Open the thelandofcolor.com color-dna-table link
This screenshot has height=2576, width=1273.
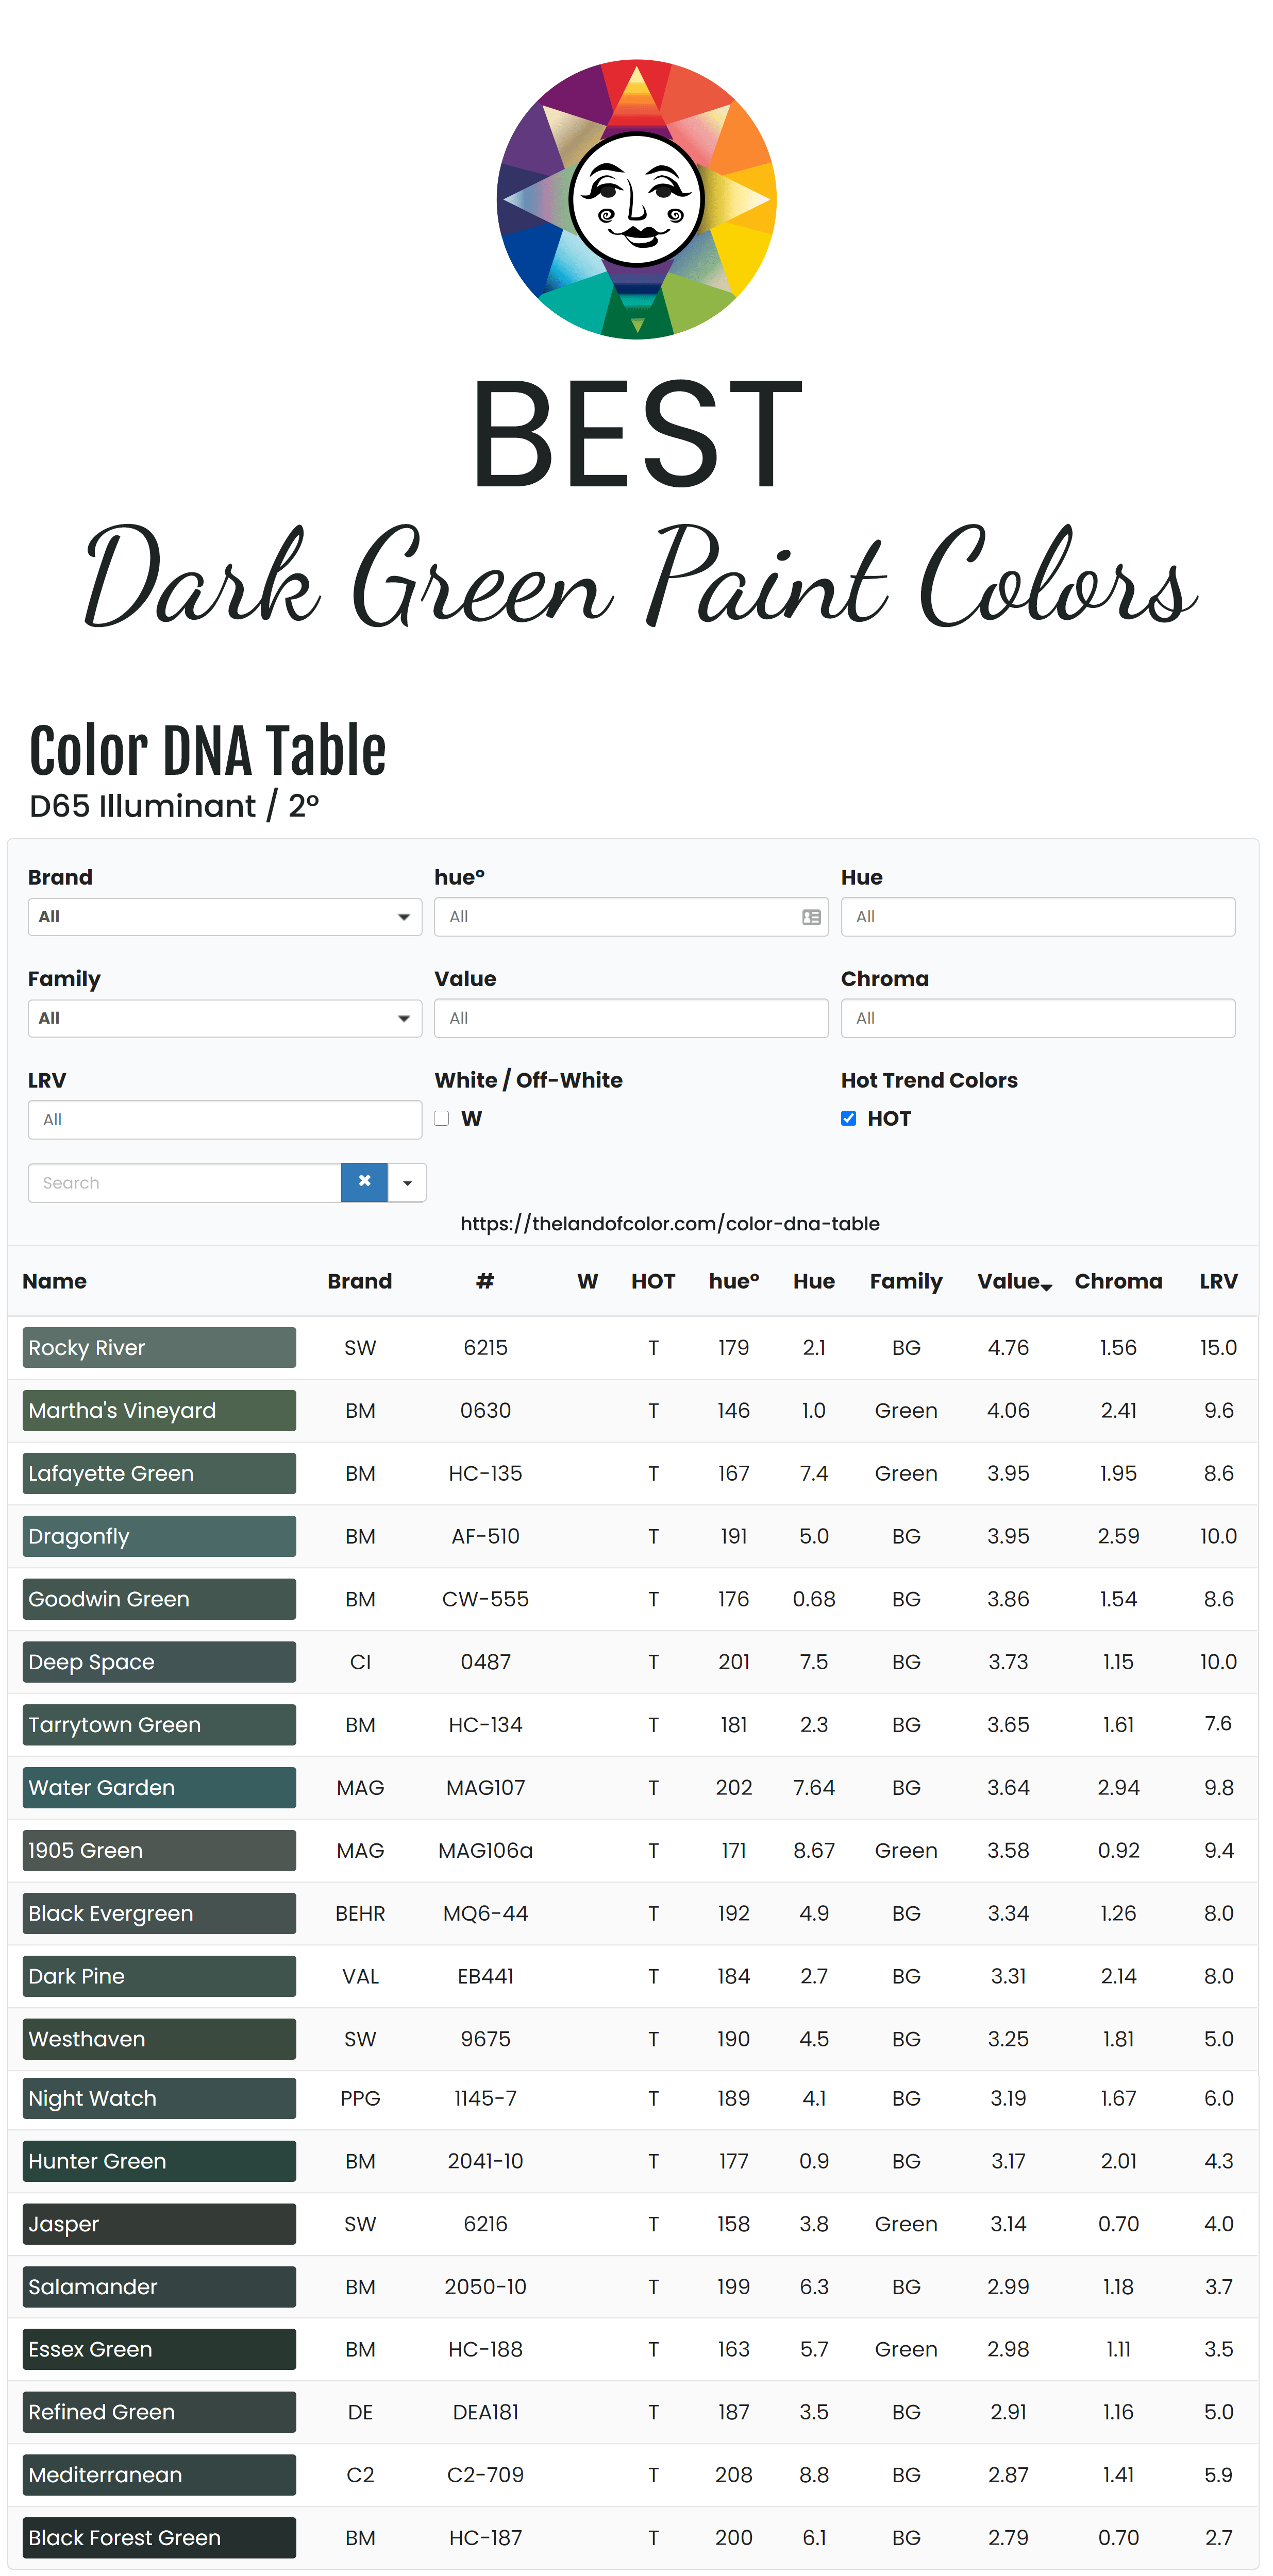click(669, 1223)
